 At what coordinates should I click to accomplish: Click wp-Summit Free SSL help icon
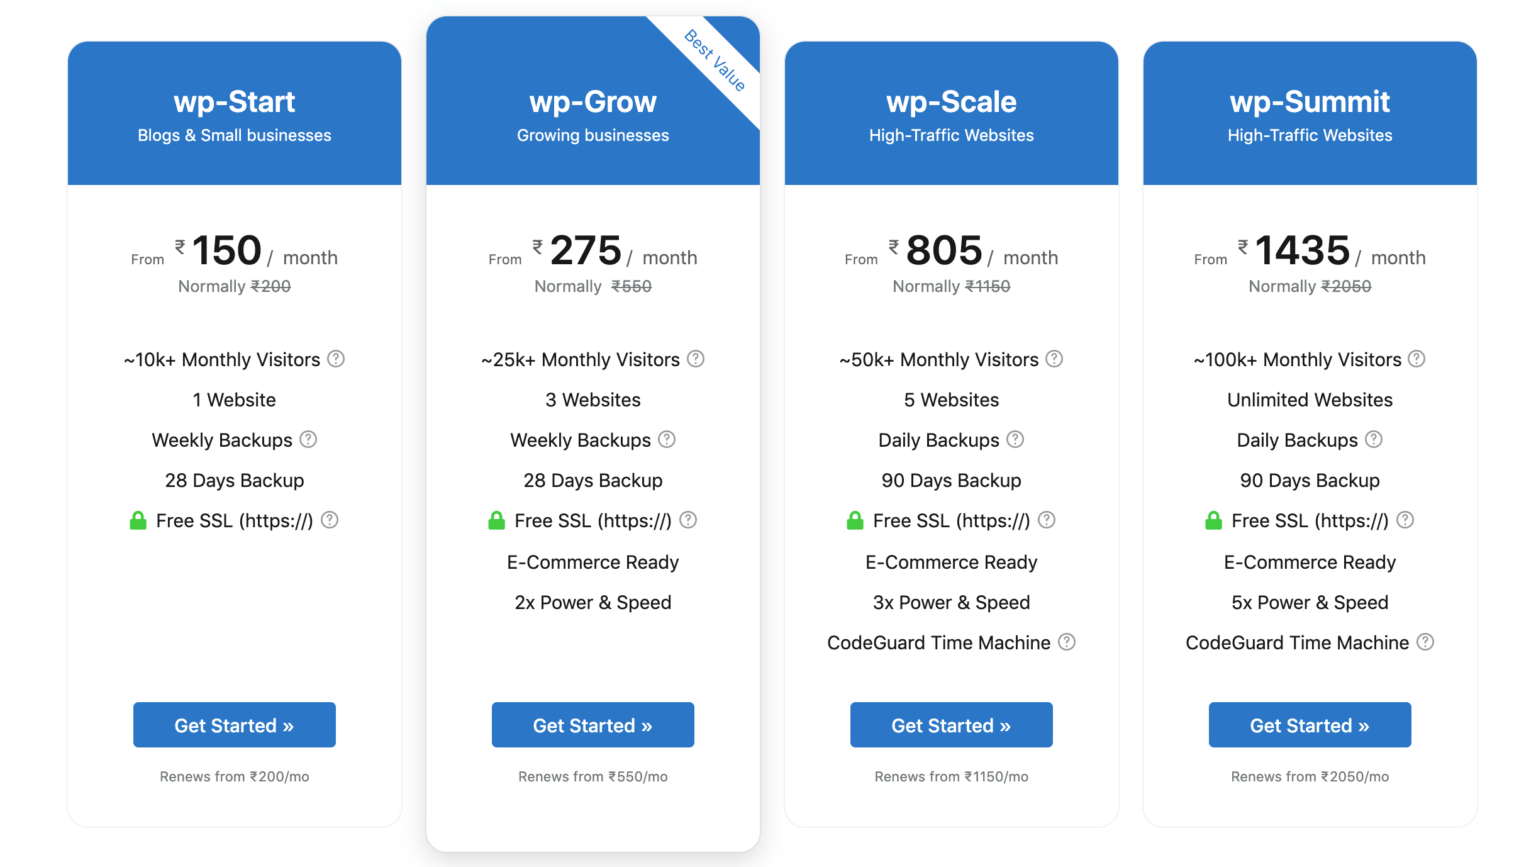click(1405, 520)
